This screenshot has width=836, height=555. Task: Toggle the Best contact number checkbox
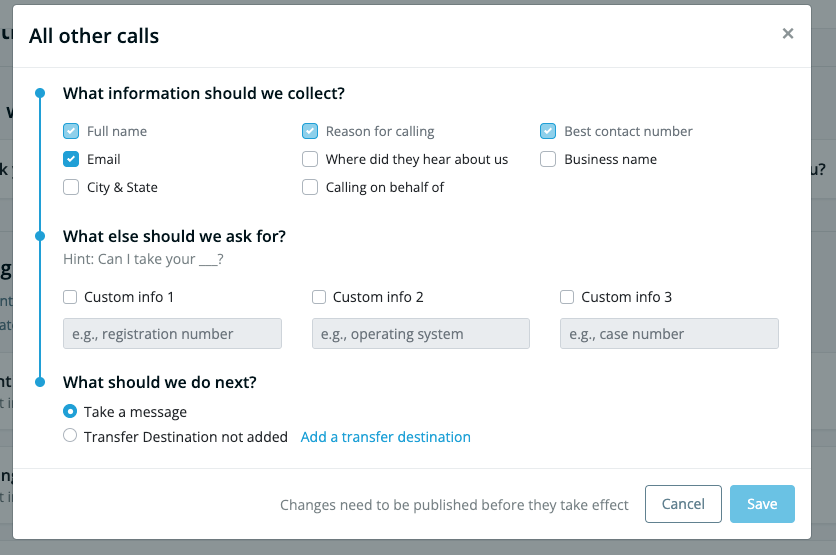pos(548,131)
